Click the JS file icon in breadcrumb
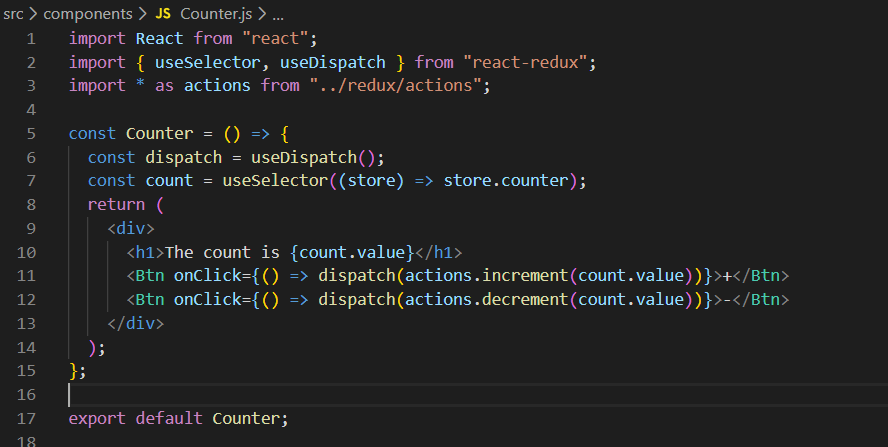This screenshot has height=447, width=888. pos(163,14)
